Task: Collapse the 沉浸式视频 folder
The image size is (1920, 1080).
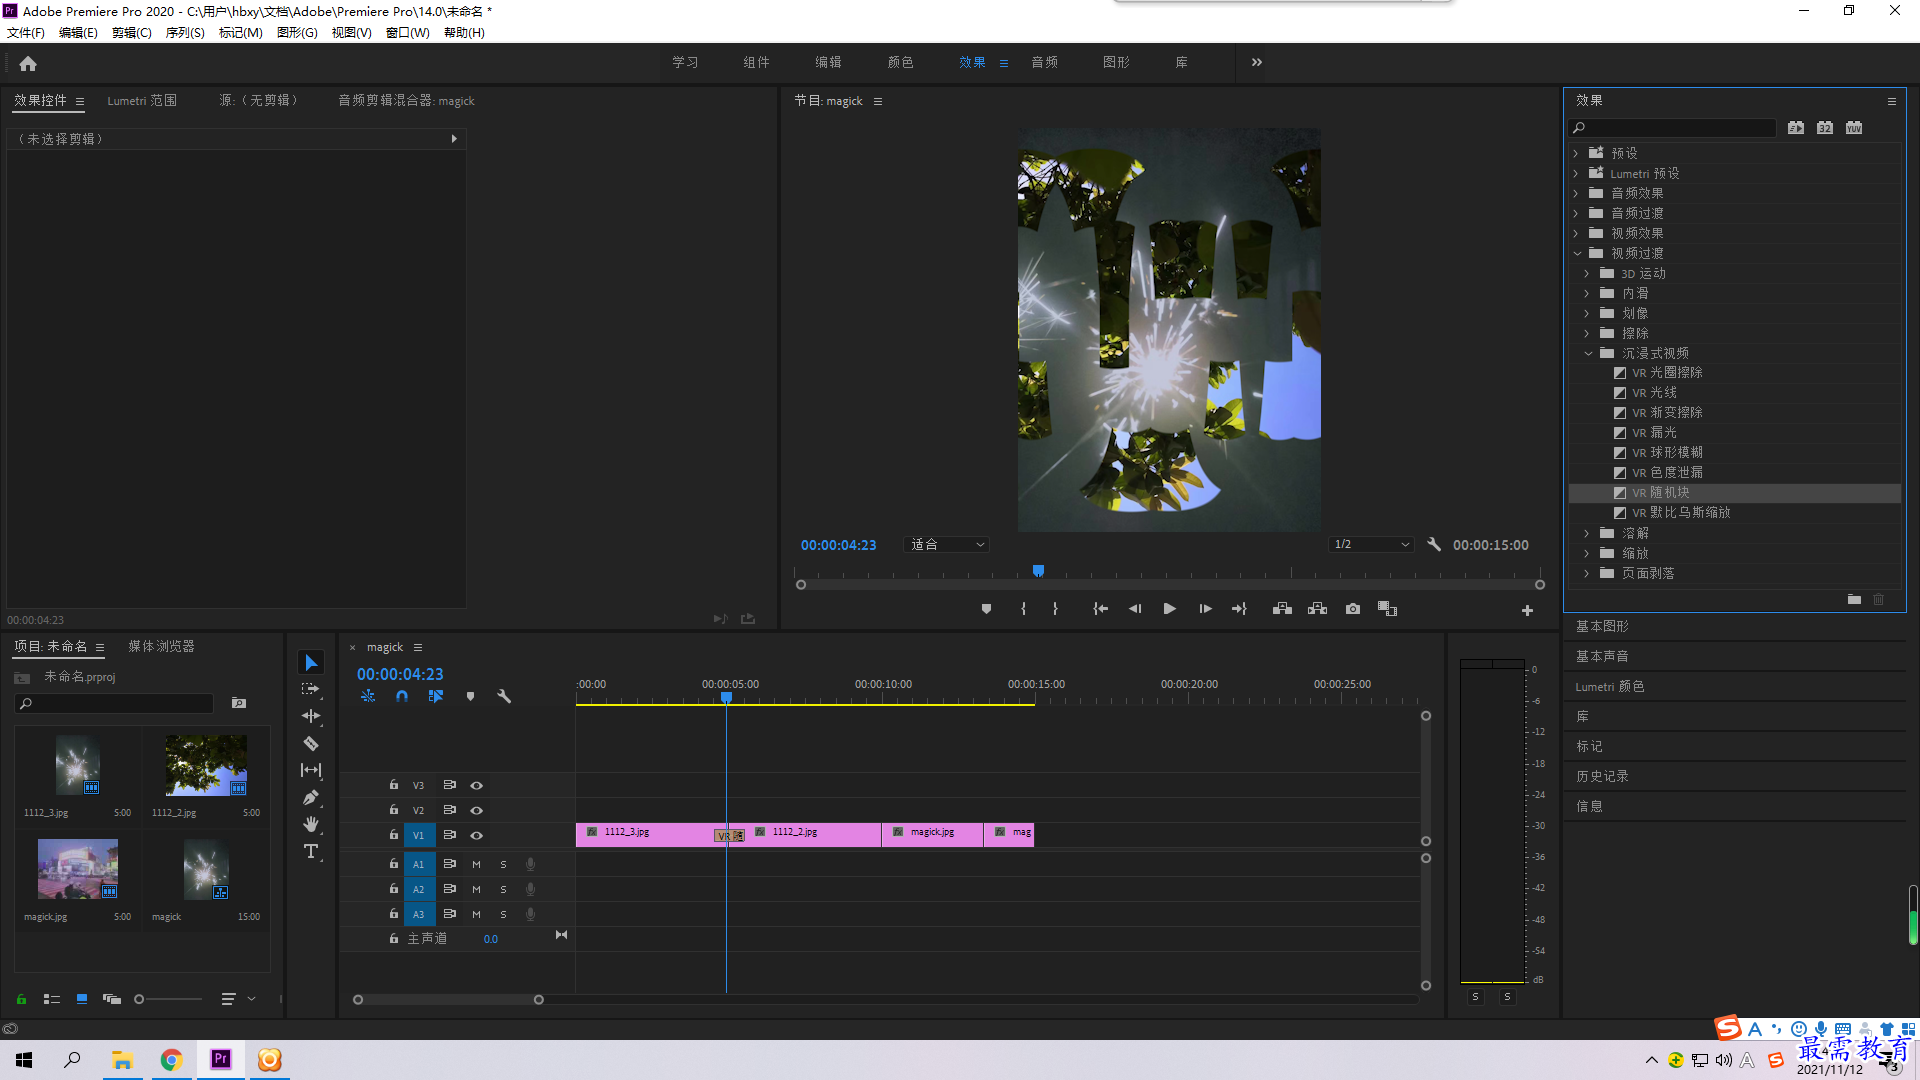Action: 1588,353
